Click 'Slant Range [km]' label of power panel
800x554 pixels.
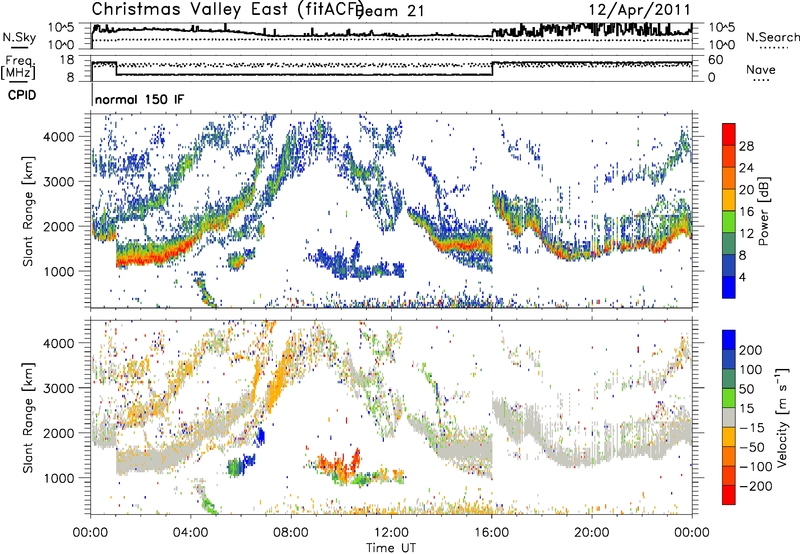(28, 211)
